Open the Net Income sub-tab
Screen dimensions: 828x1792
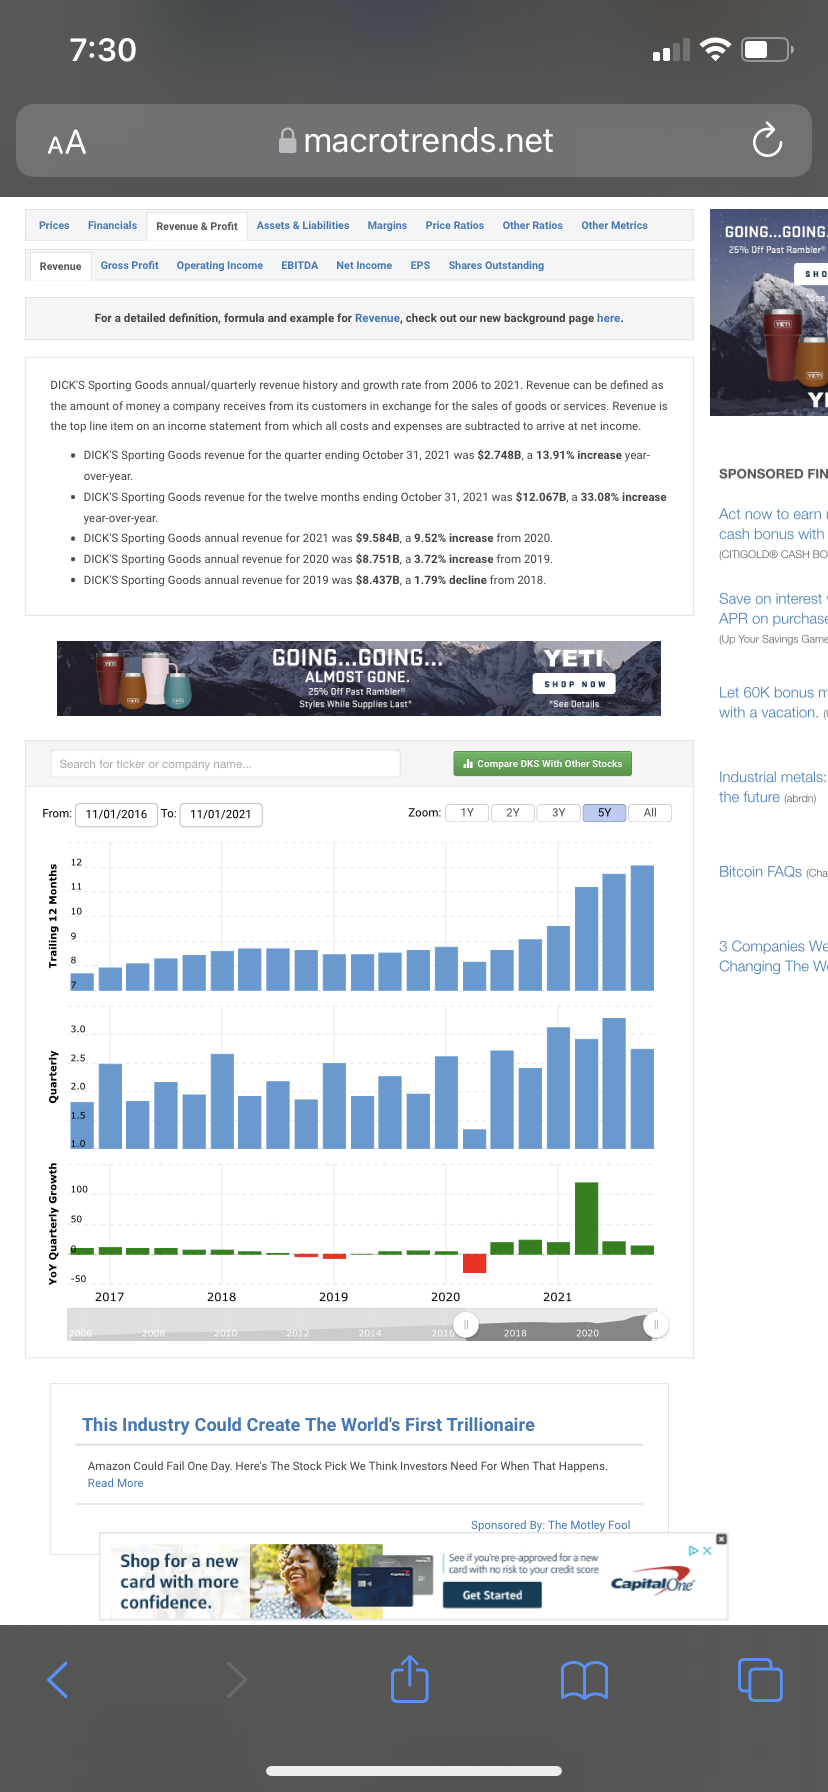pos(364,266)
